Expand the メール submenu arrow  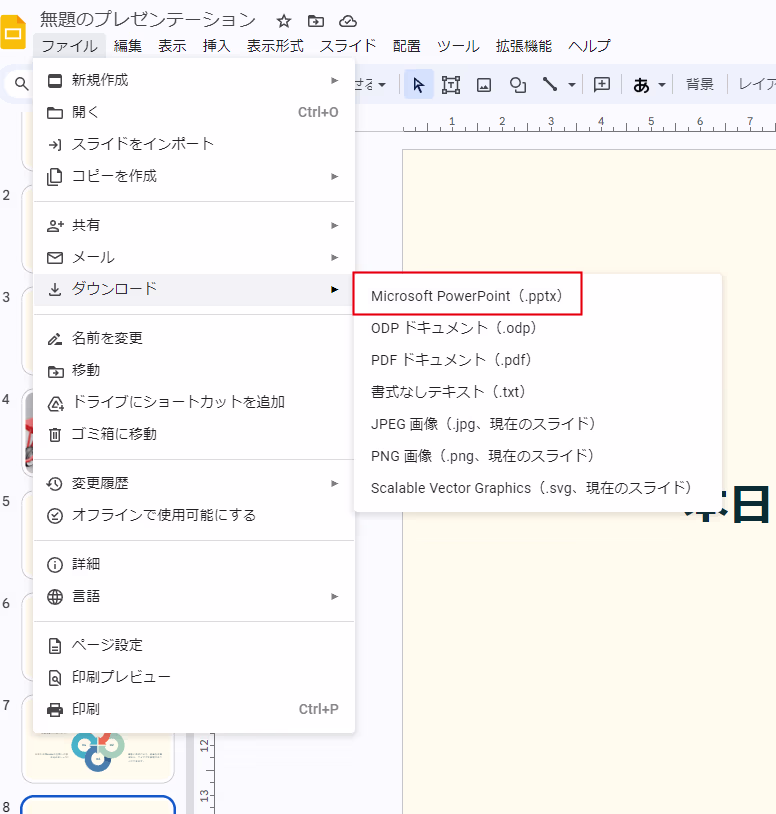(x=335, y=257)
